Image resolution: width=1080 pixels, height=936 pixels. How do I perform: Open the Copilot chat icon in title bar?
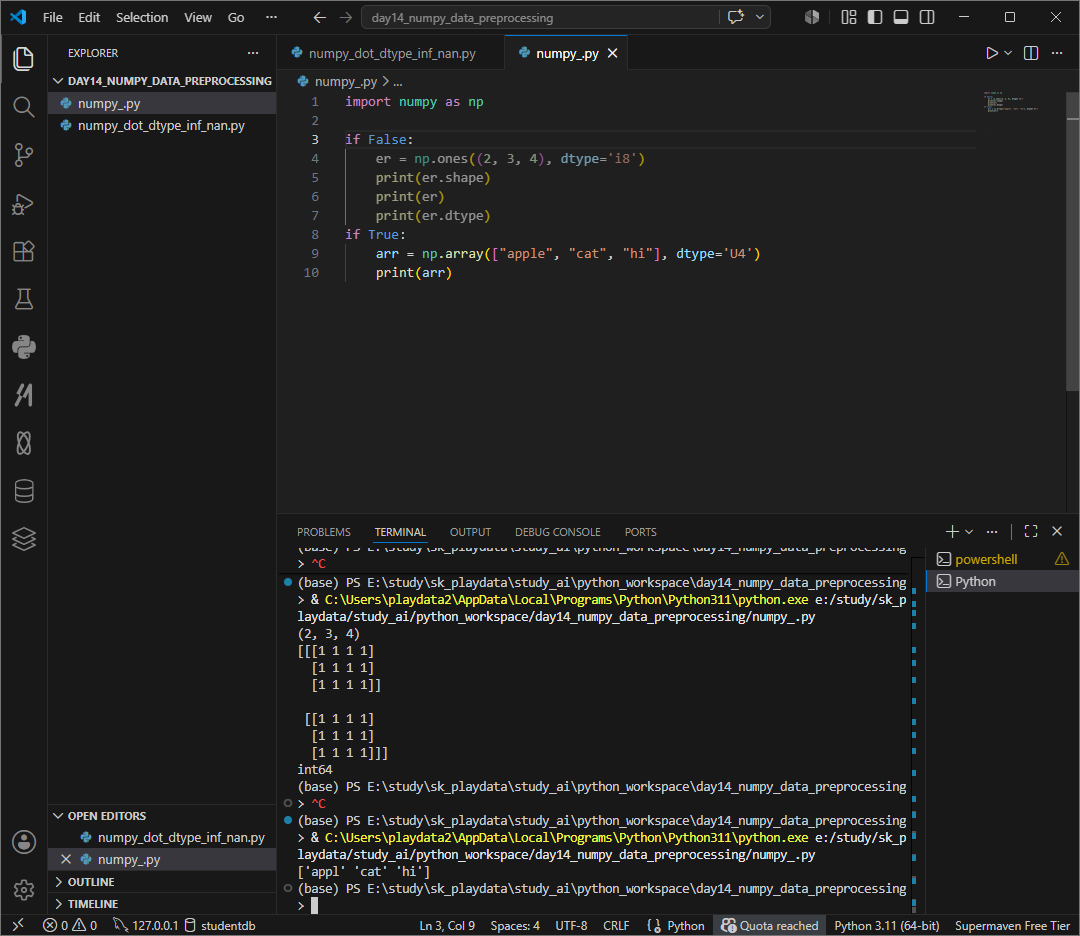tap(736, 17)
